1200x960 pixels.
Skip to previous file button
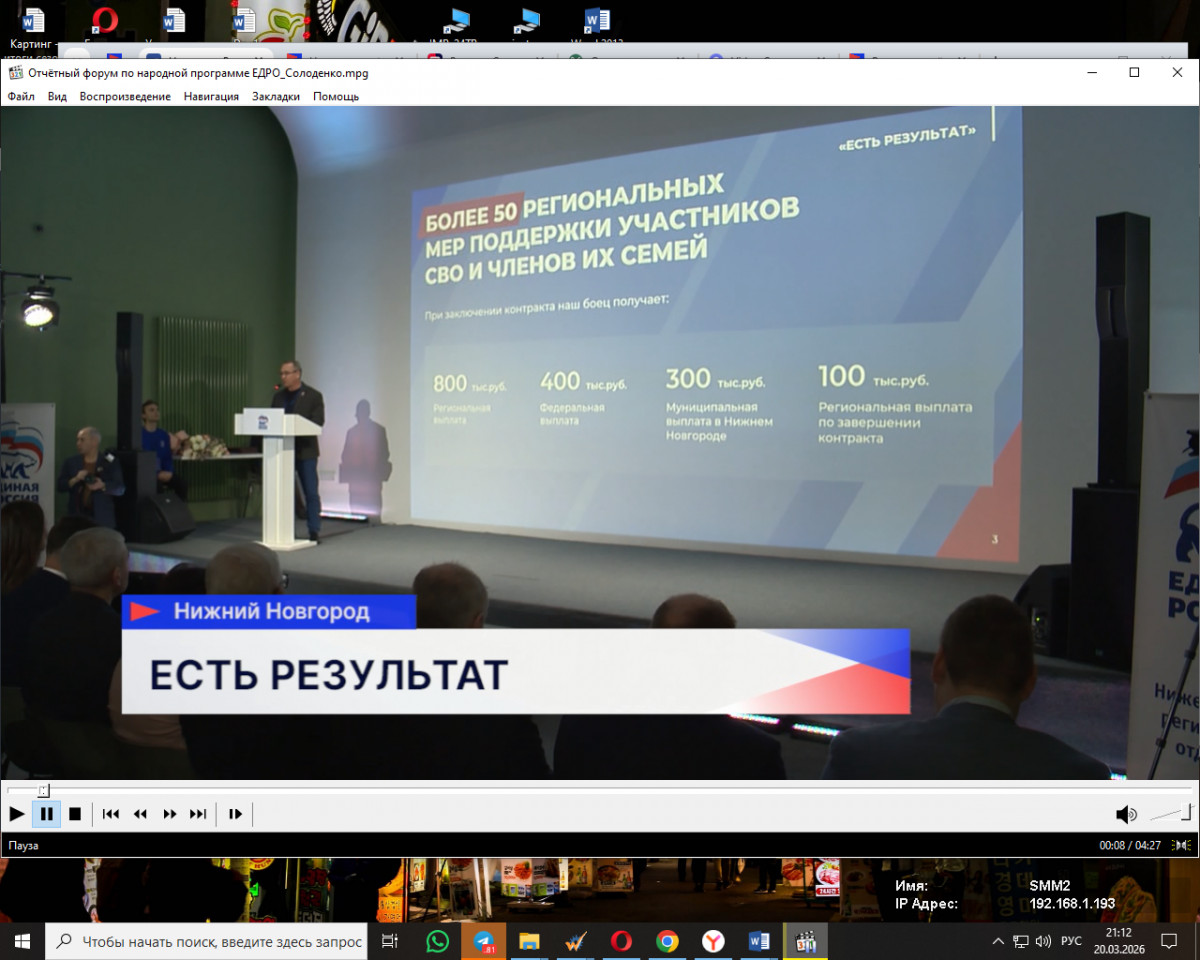(x=111, y=814)
